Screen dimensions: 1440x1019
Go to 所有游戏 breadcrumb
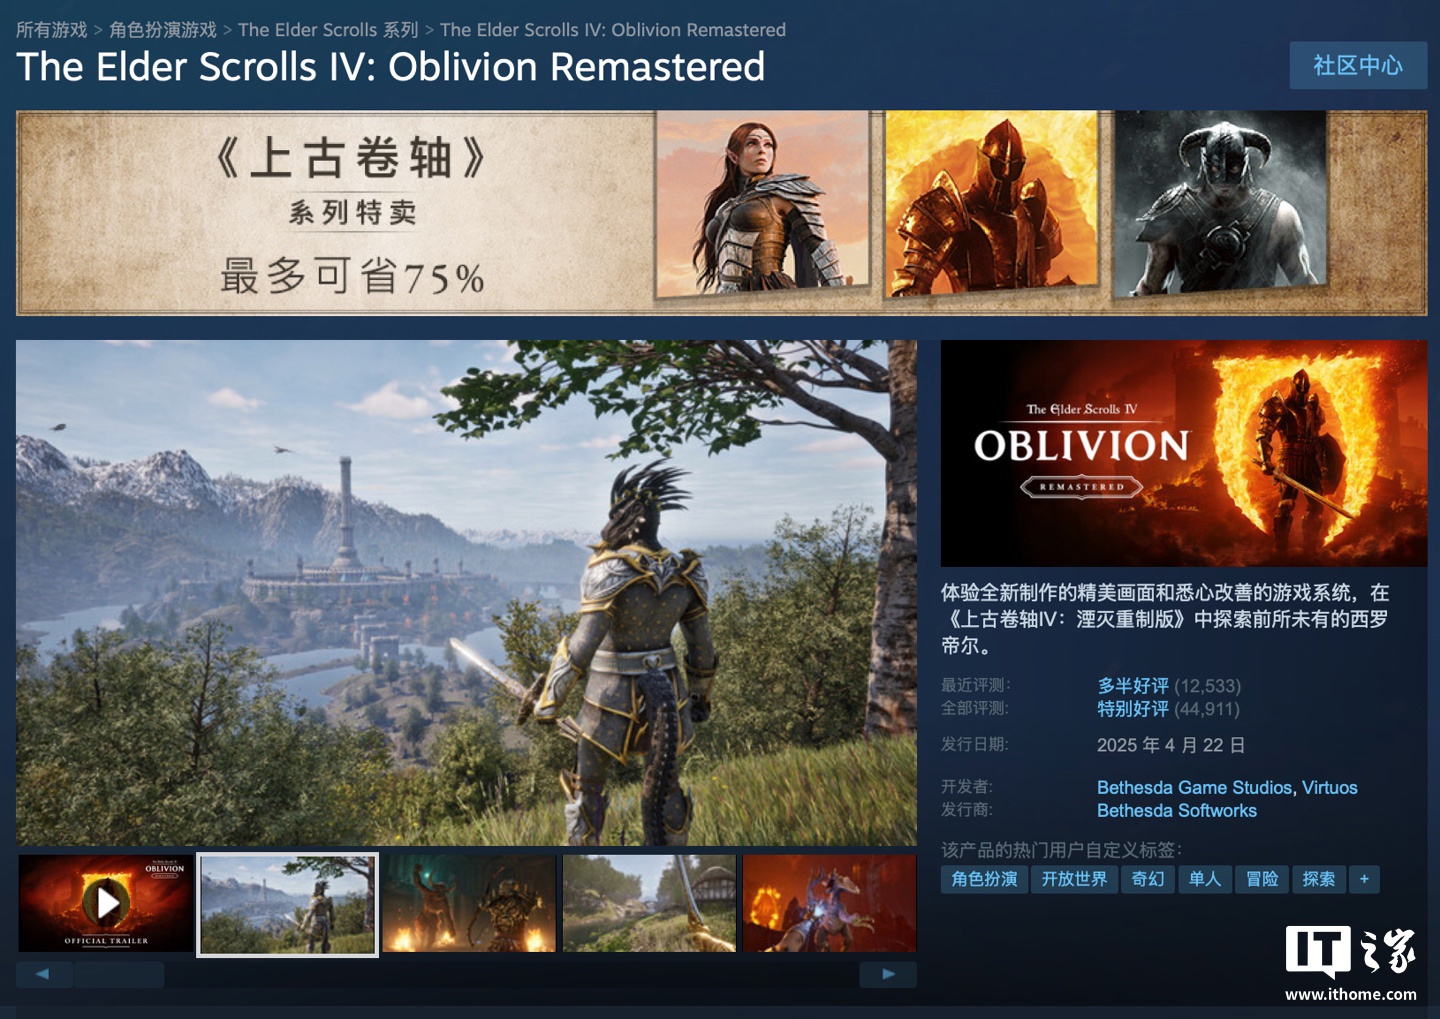point(52,30)
